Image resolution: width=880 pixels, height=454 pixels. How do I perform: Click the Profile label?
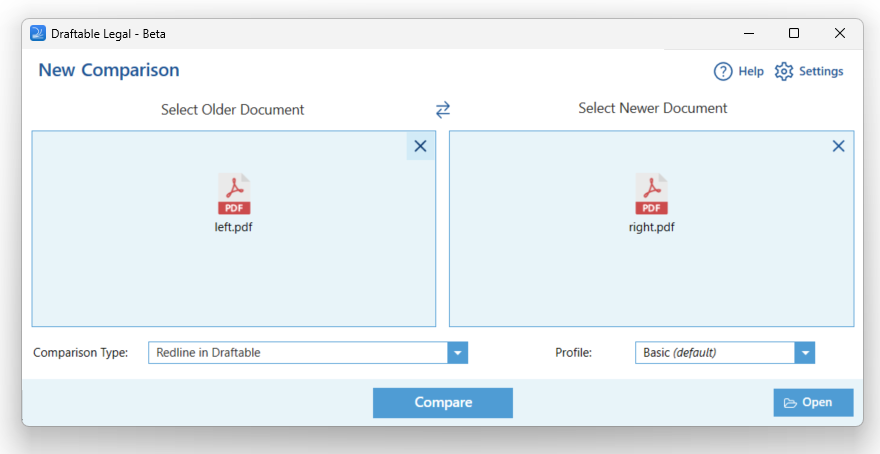574,353
